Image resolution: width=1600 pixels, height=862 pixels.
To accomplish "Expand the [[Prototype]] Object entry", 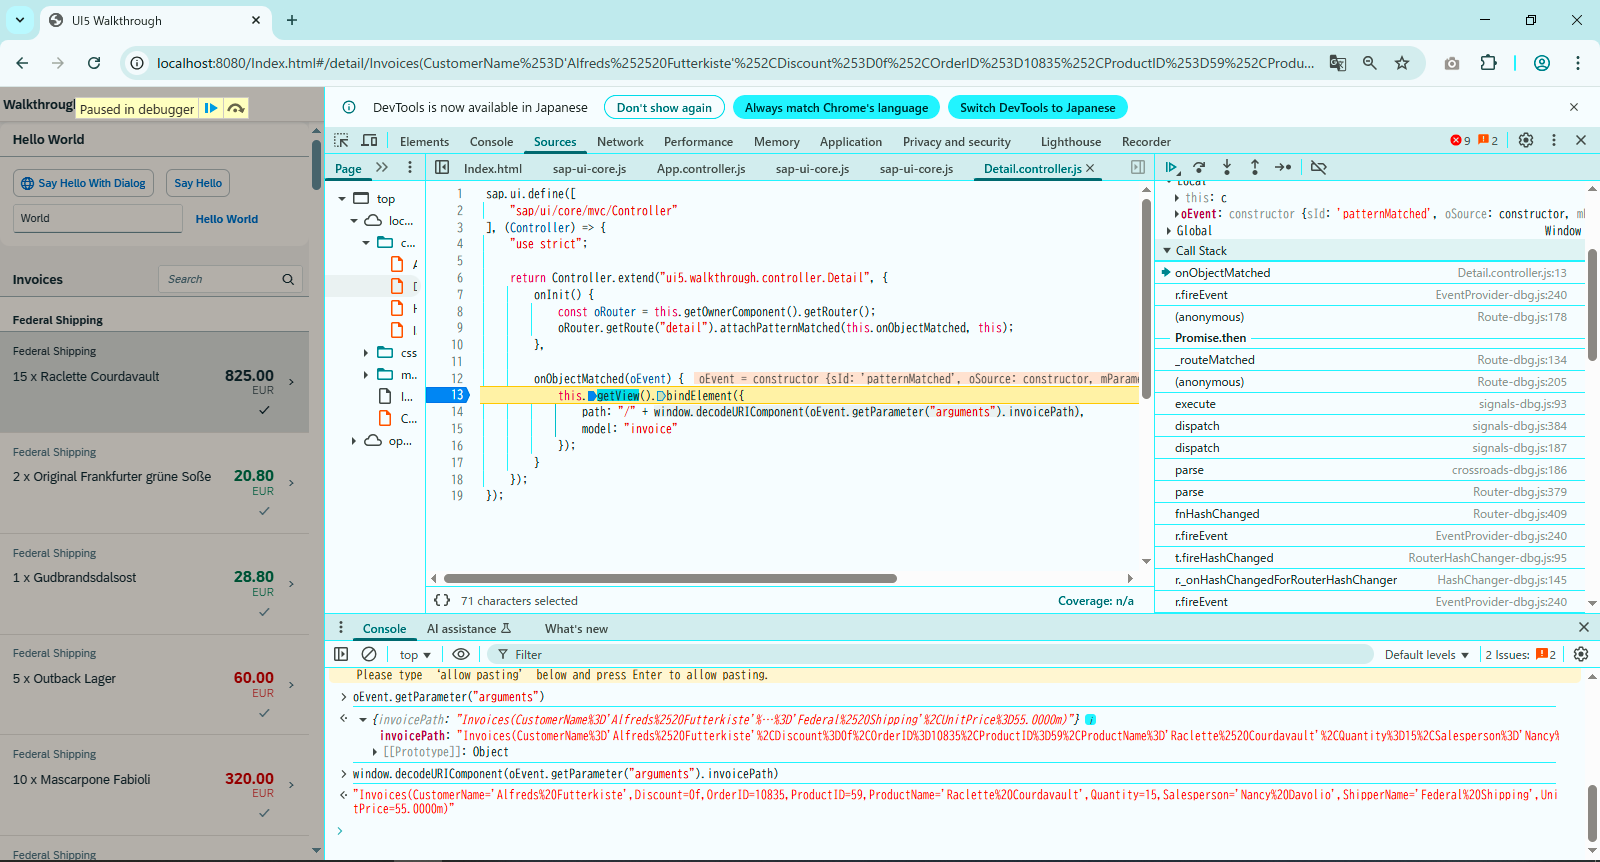I will [x=375, y=752].
